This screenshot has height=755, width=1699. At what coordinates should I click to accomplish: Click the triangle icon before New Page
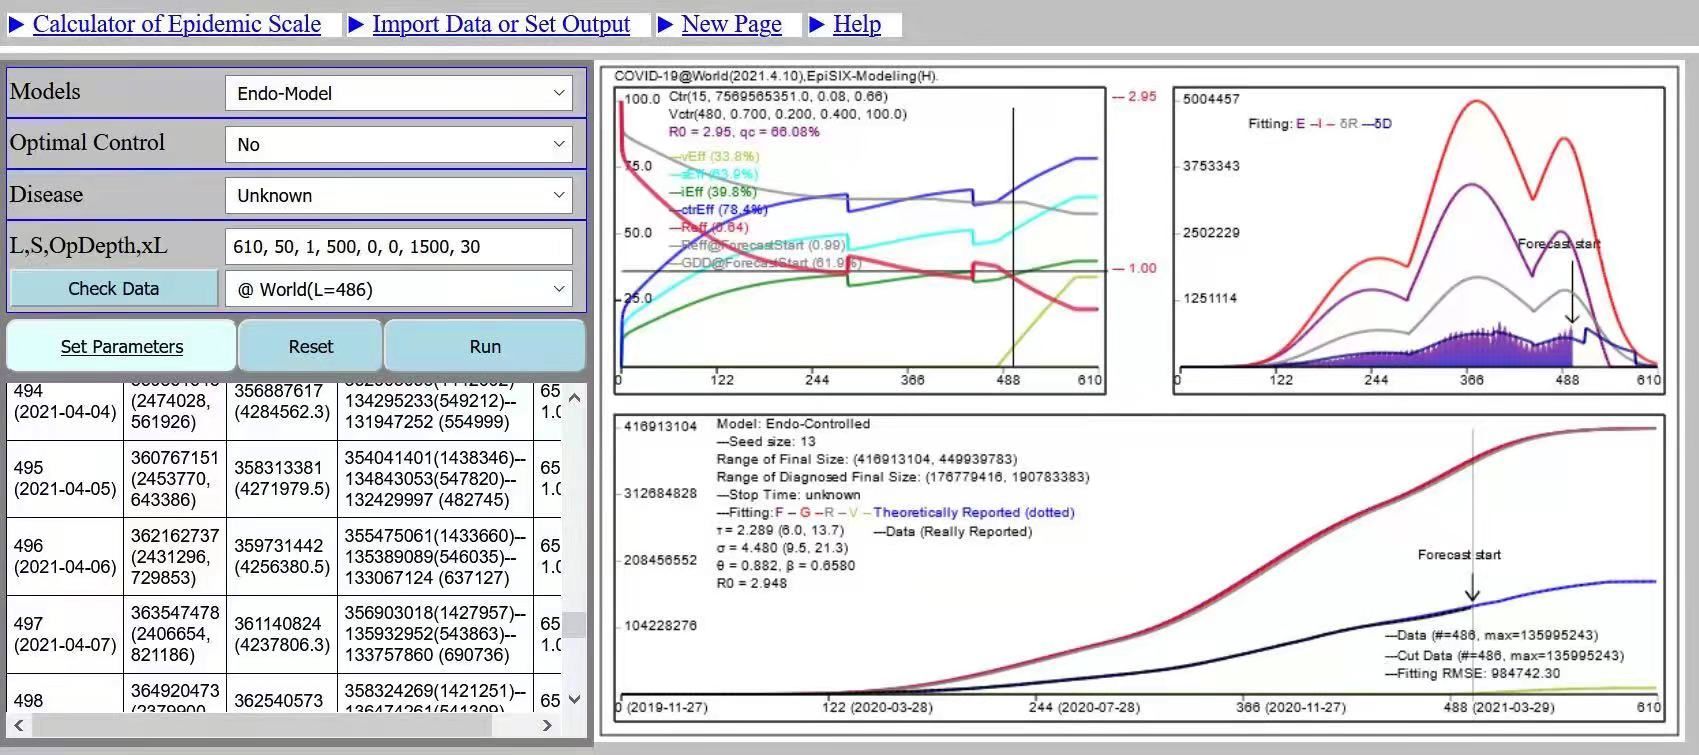click(665, 24)
